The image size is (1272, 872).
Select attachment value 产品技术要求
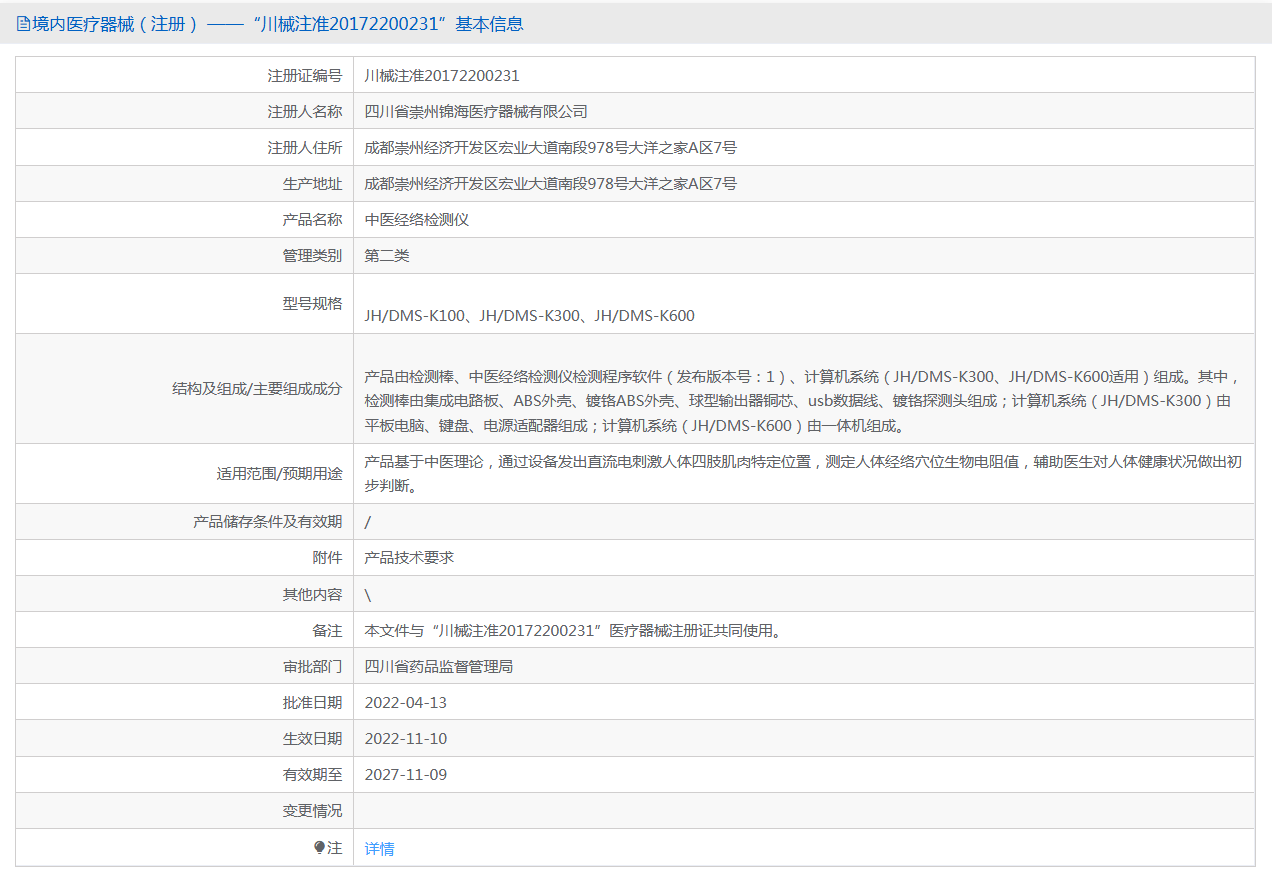(409, 557)
